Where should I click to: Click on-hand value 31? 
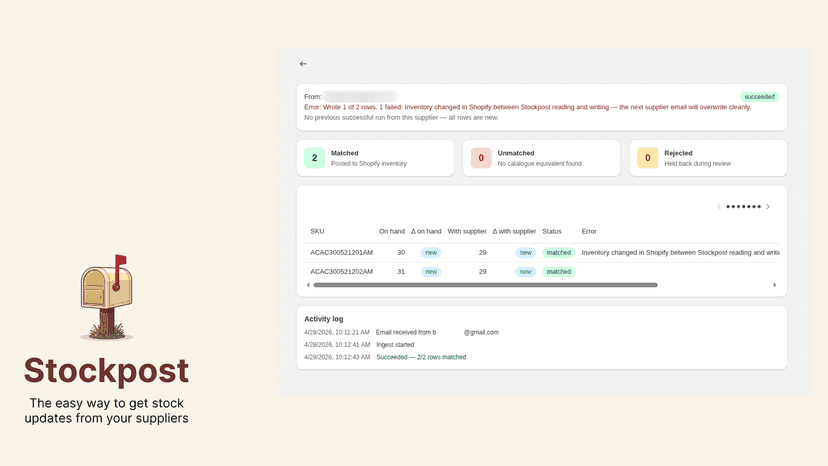pos(401,272)
